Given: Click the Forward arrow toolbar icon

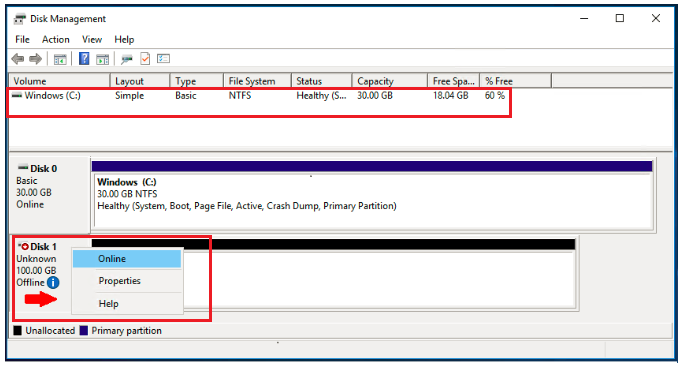Looking at the screenshot, I should click(35, 59).
